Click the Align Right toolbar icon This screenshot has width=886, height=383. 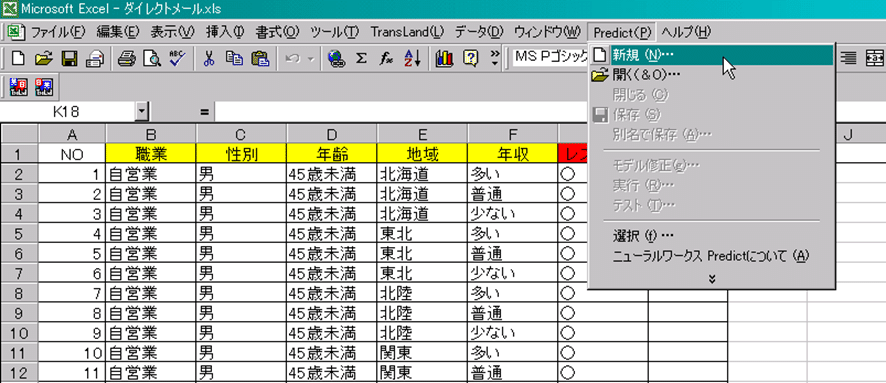click(x=848, y=58)
